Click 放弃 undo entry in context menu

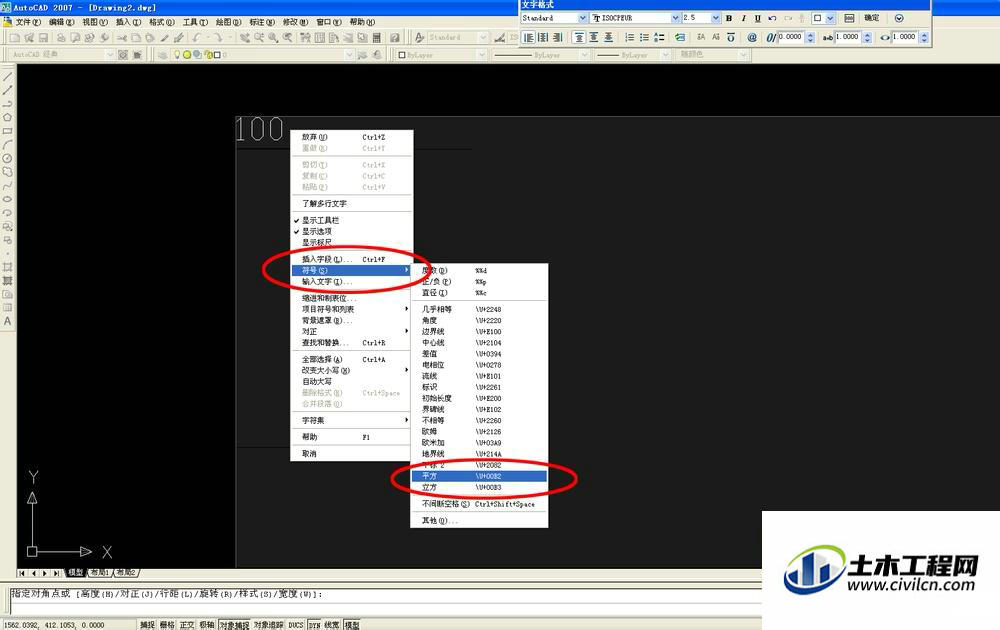pyautogui.click(x=351, y=137)
